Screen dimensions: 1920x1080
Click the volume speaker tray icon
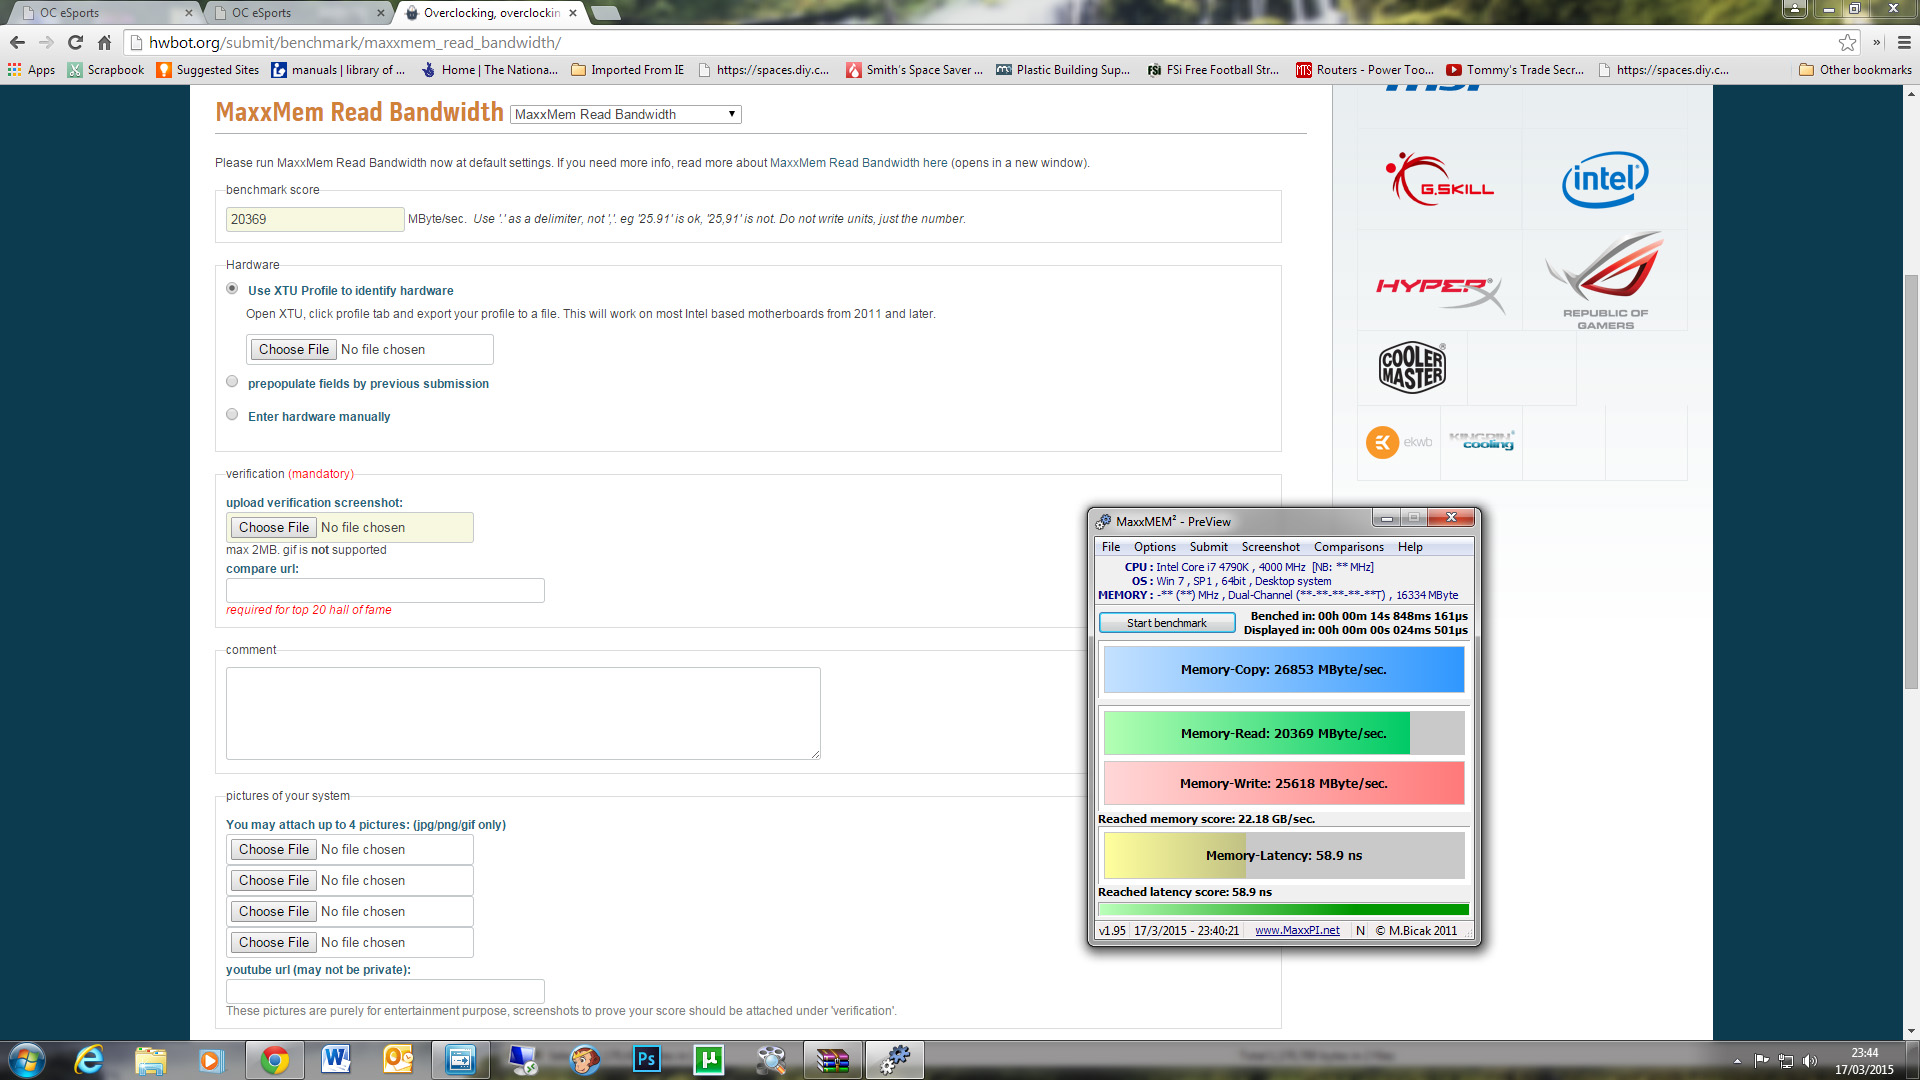[1810, 1061]
